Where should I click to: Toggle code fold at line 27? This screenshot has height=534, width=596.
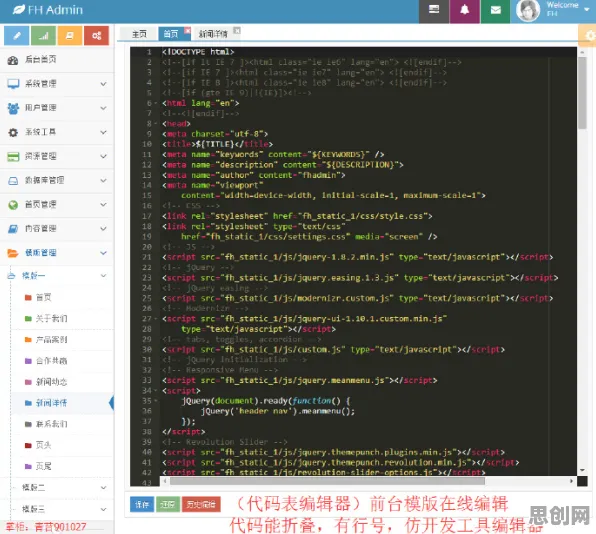point(155,318)
